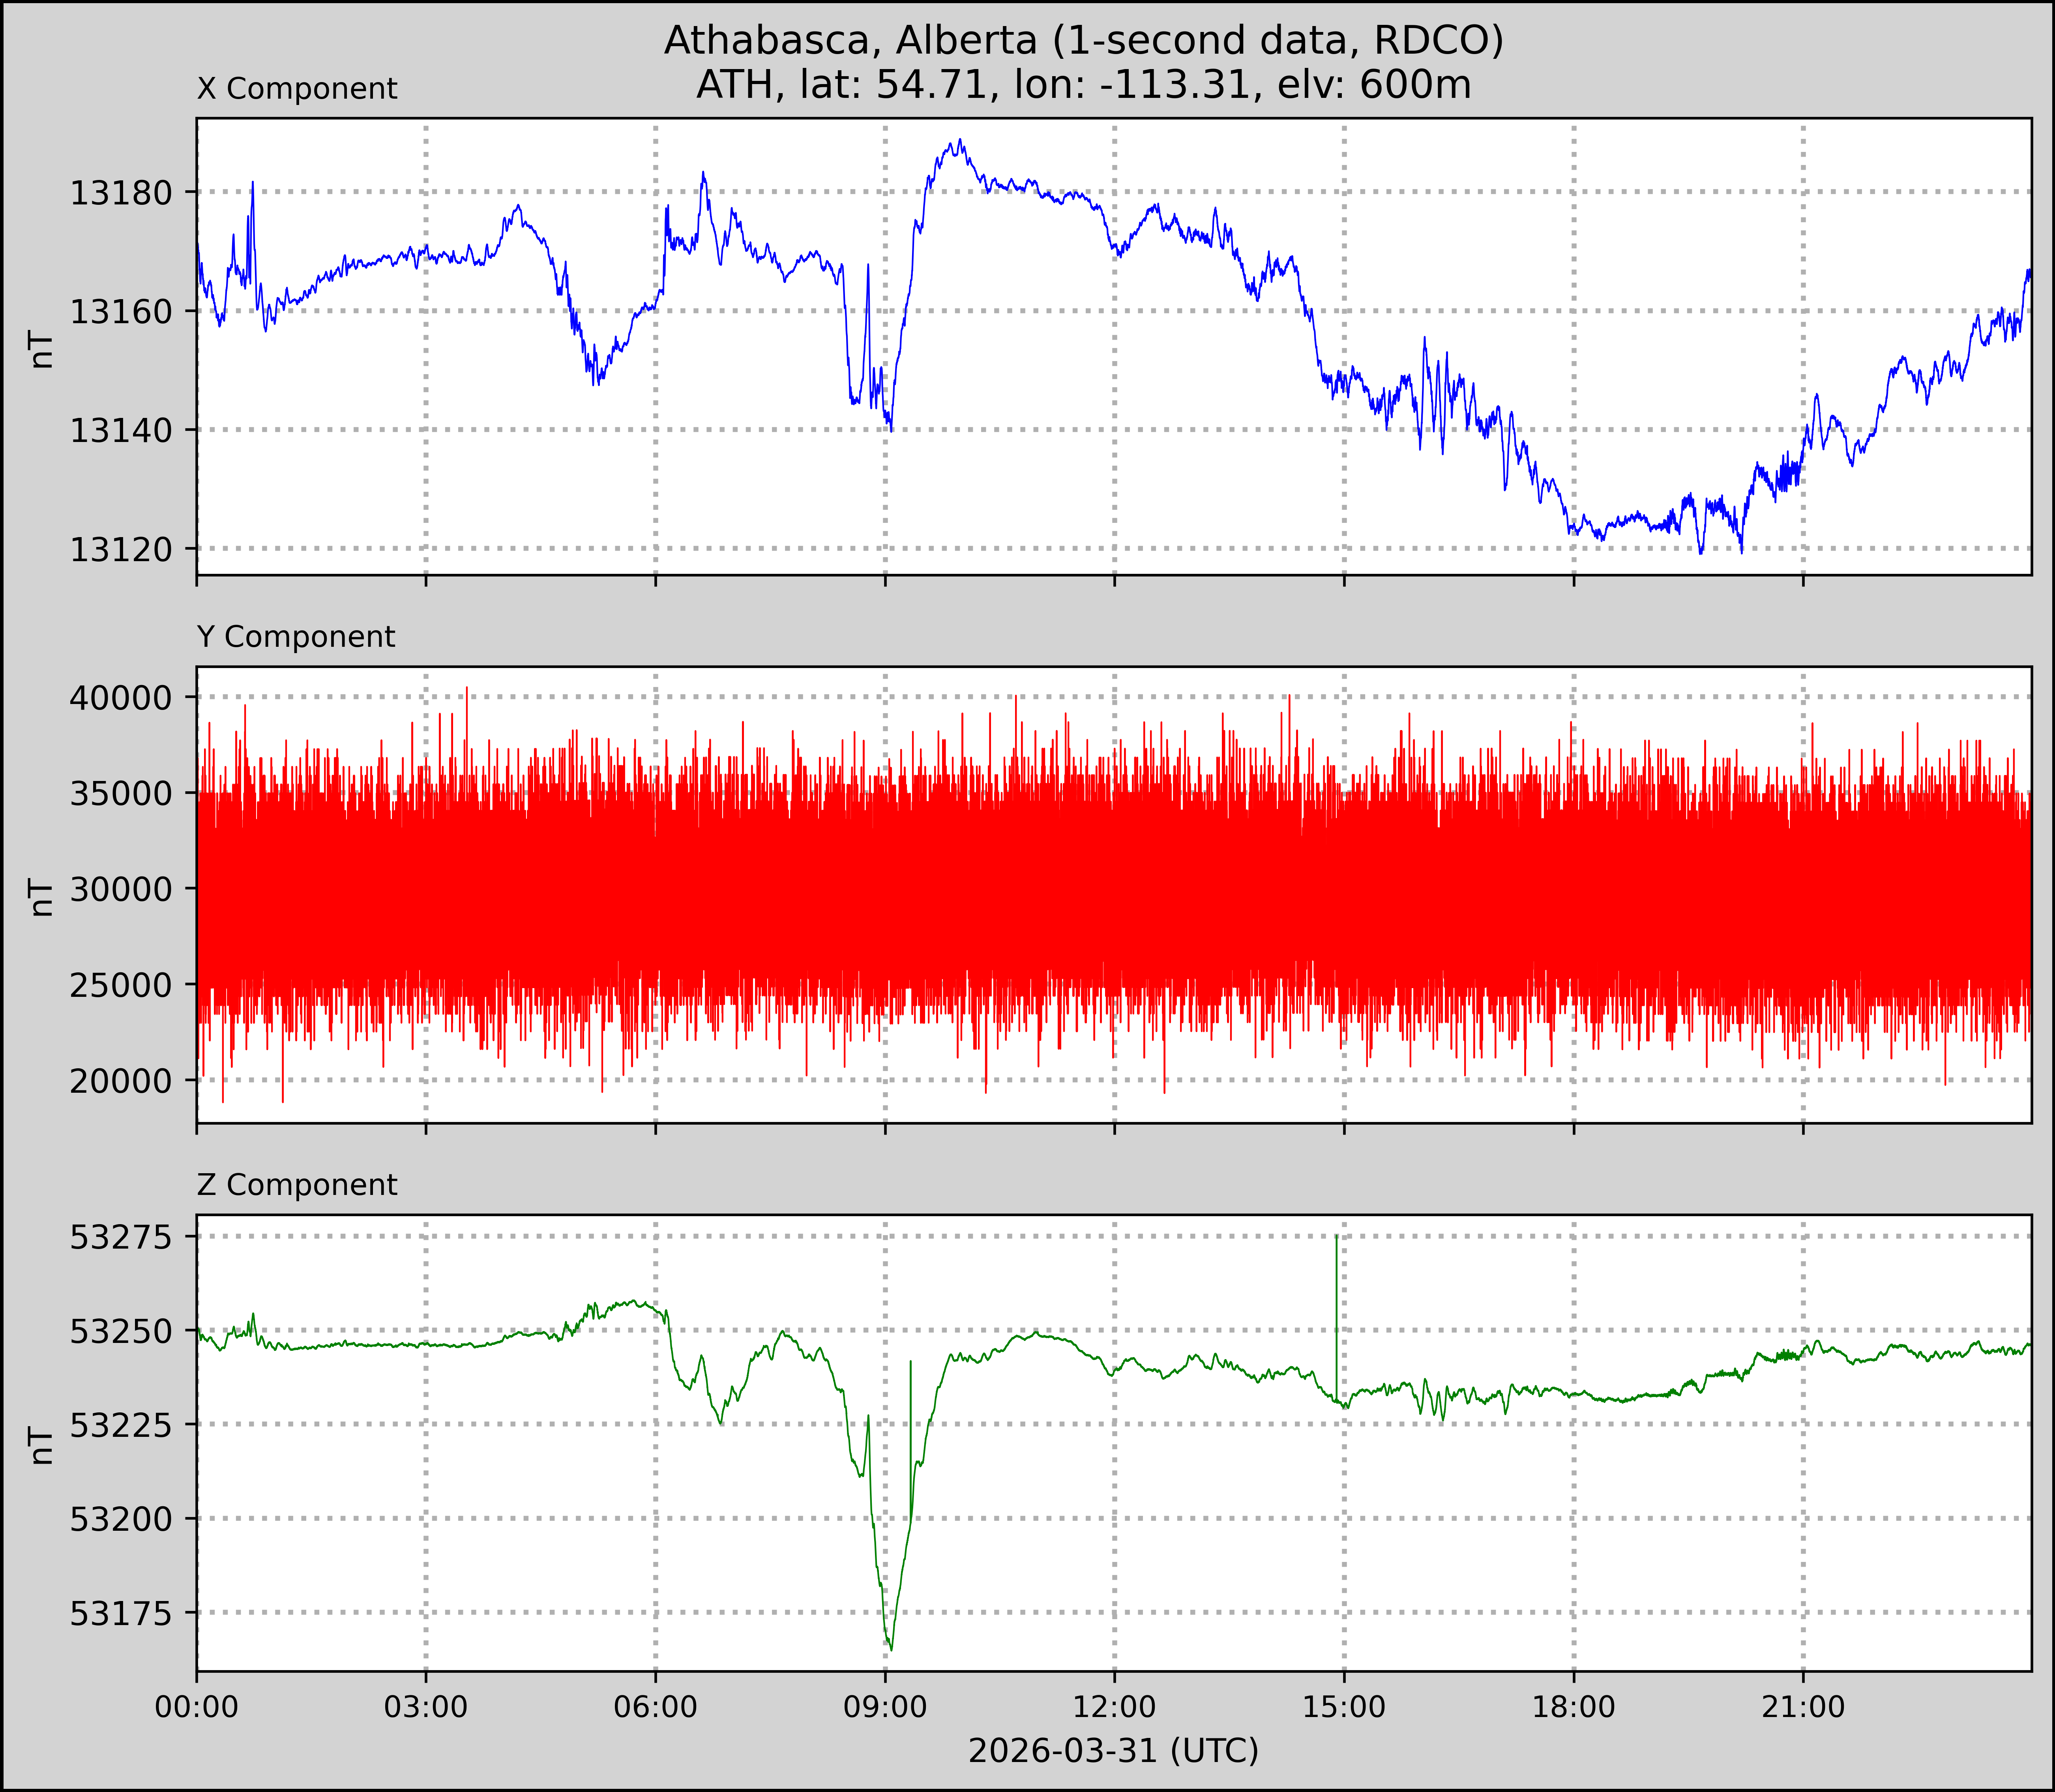Select the X Component panel label
This screenshot has width=2055, height=1792.
297,89
